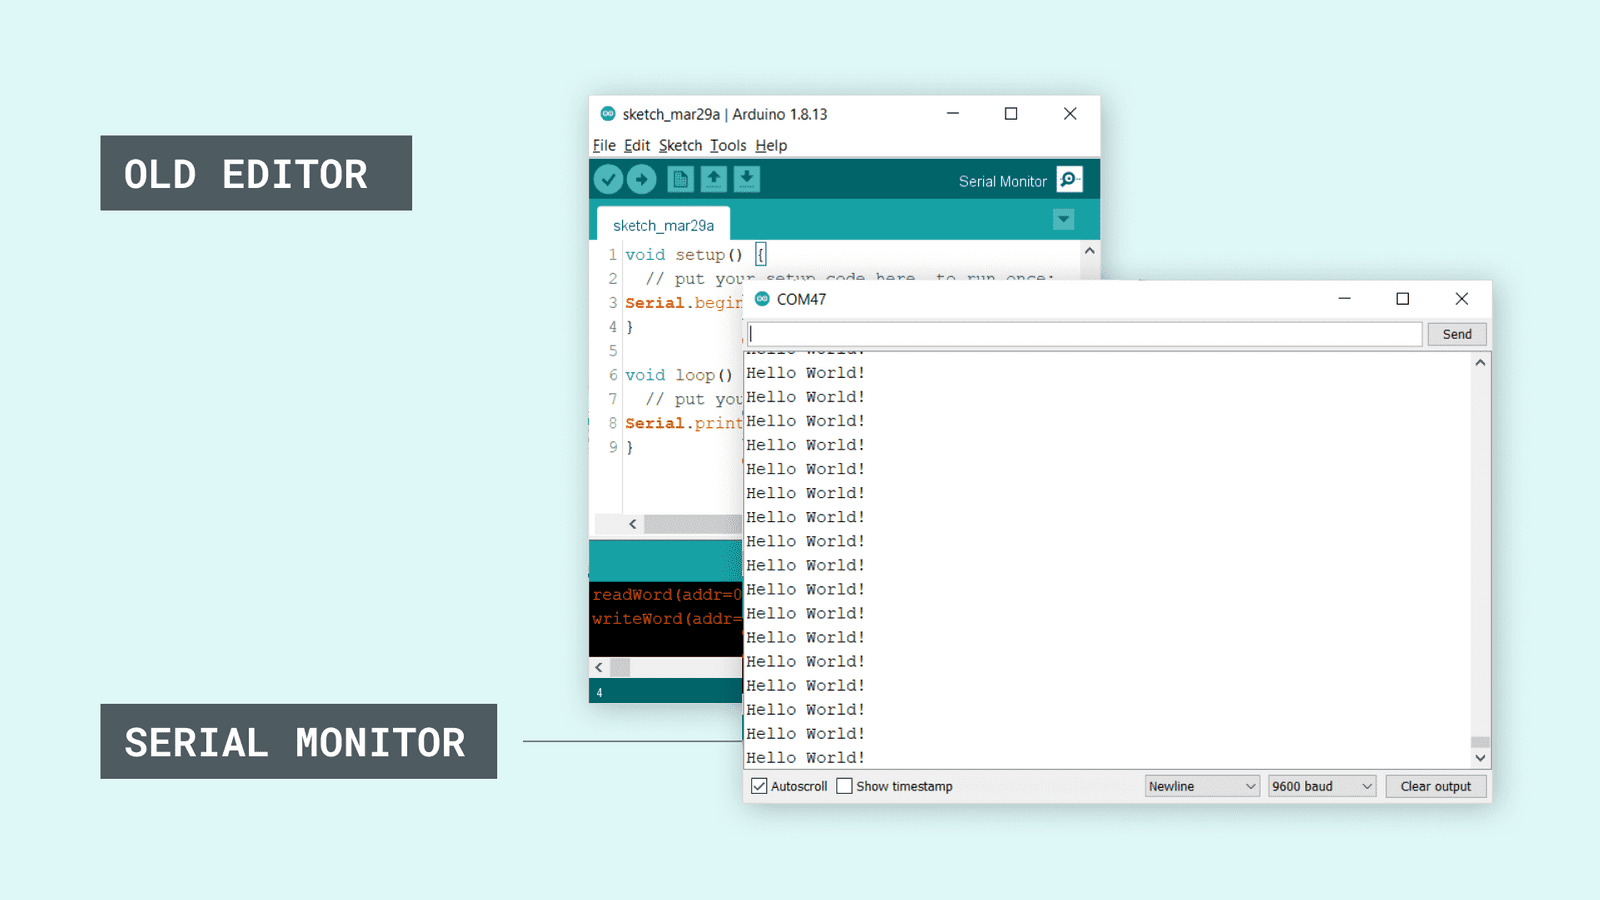
Task: Open a sketch with the Open arrow icon
Action: [x=713, y=179]
